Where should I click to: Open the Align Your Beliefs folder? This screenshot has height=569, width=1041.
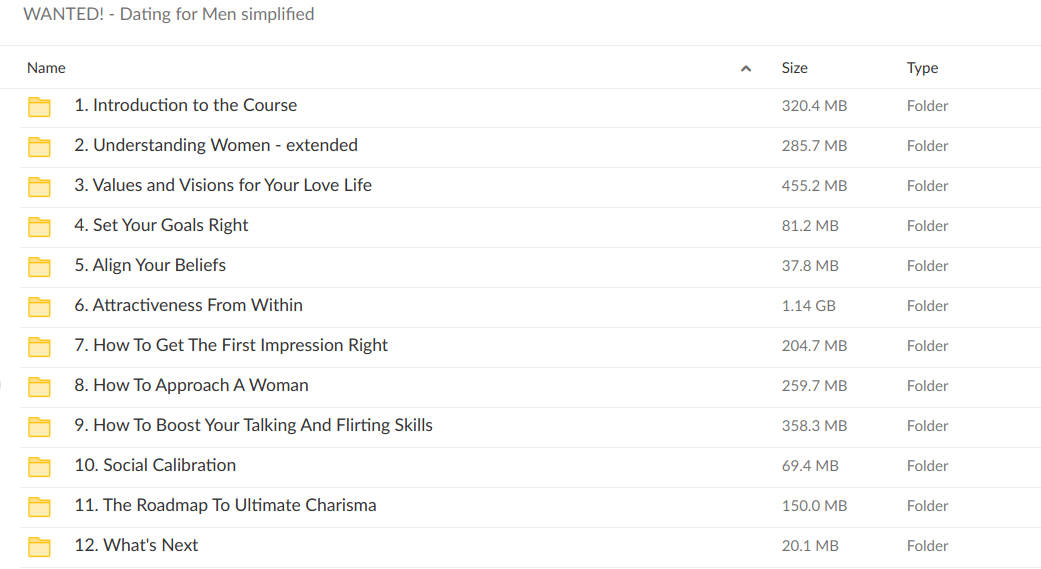pyautogui.click(x=149, y=265)
